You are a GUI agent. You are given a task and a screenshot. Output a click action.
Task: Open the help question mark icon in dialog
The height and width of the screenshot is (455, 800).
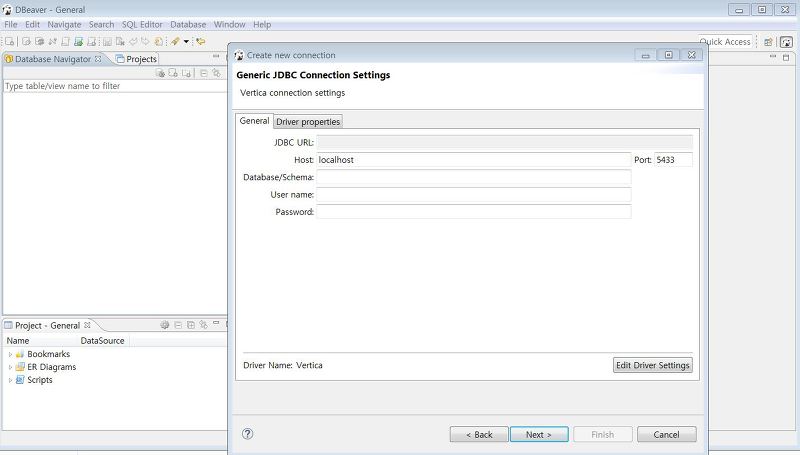click(247, 434)
